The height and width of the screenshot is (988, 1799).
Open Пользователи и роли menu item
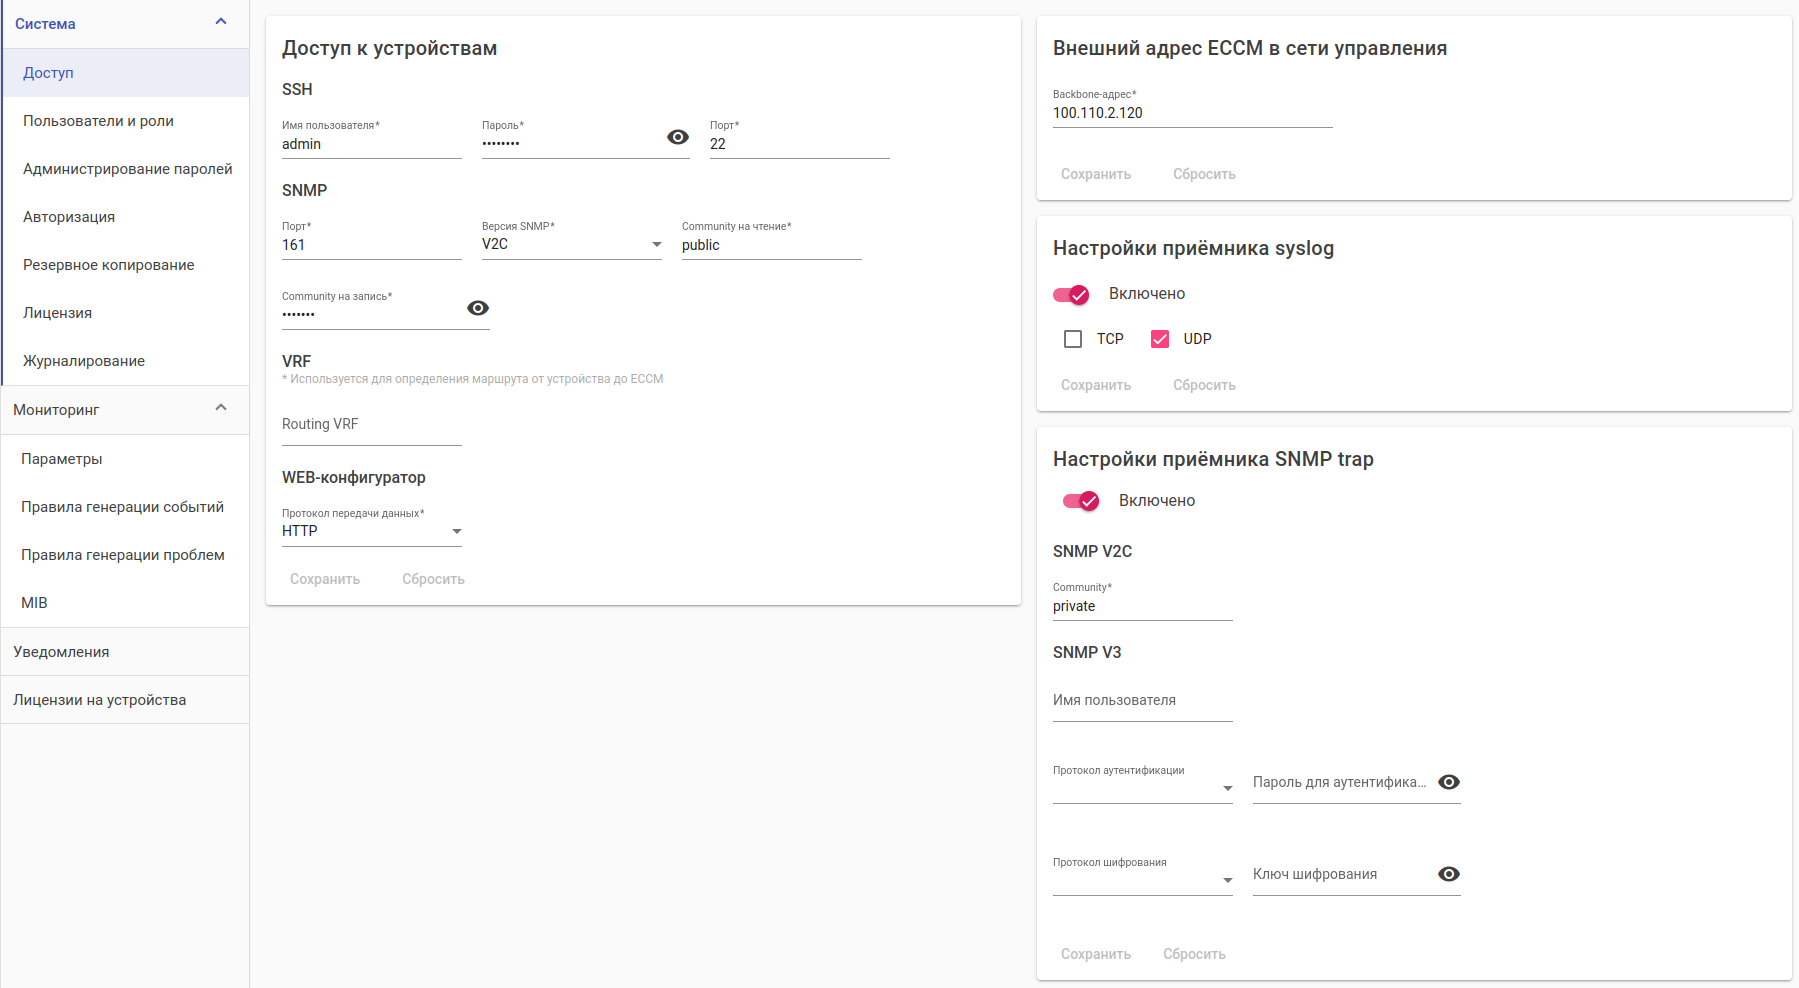click(98, 121)
